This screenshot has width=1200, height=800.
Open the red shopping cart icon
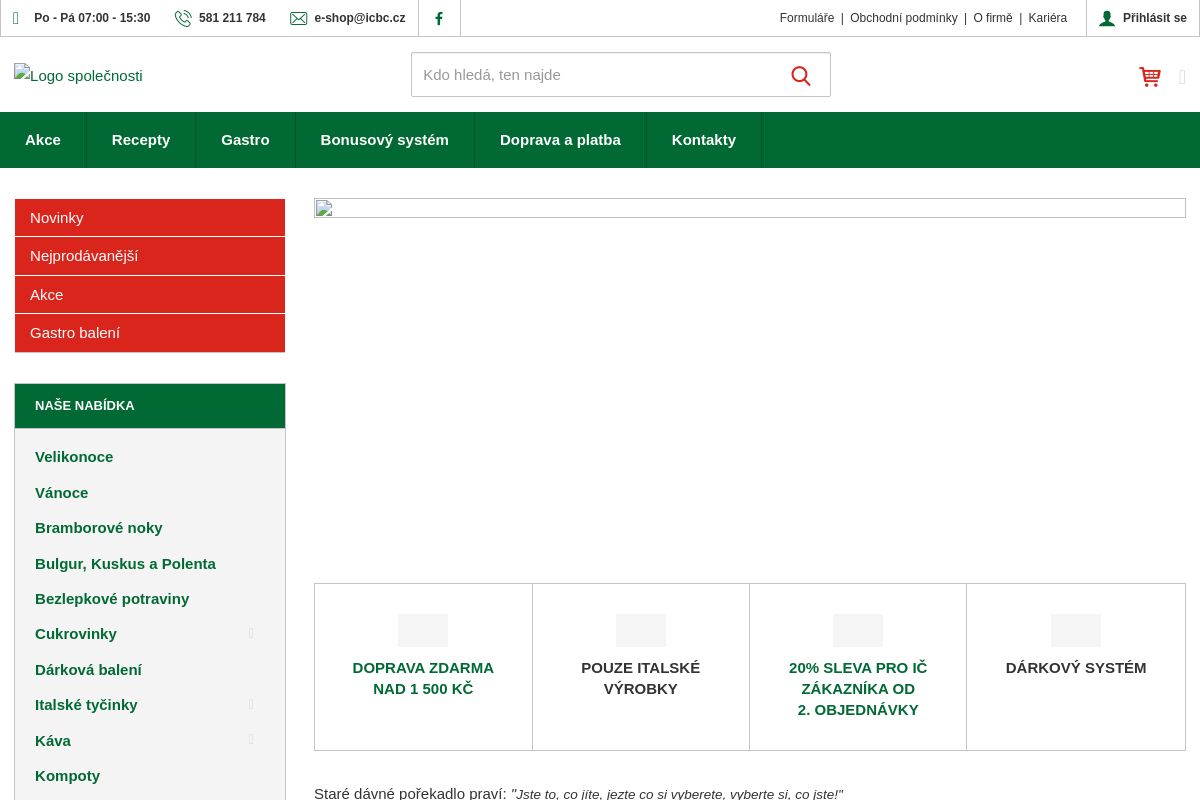point(1150,77)
